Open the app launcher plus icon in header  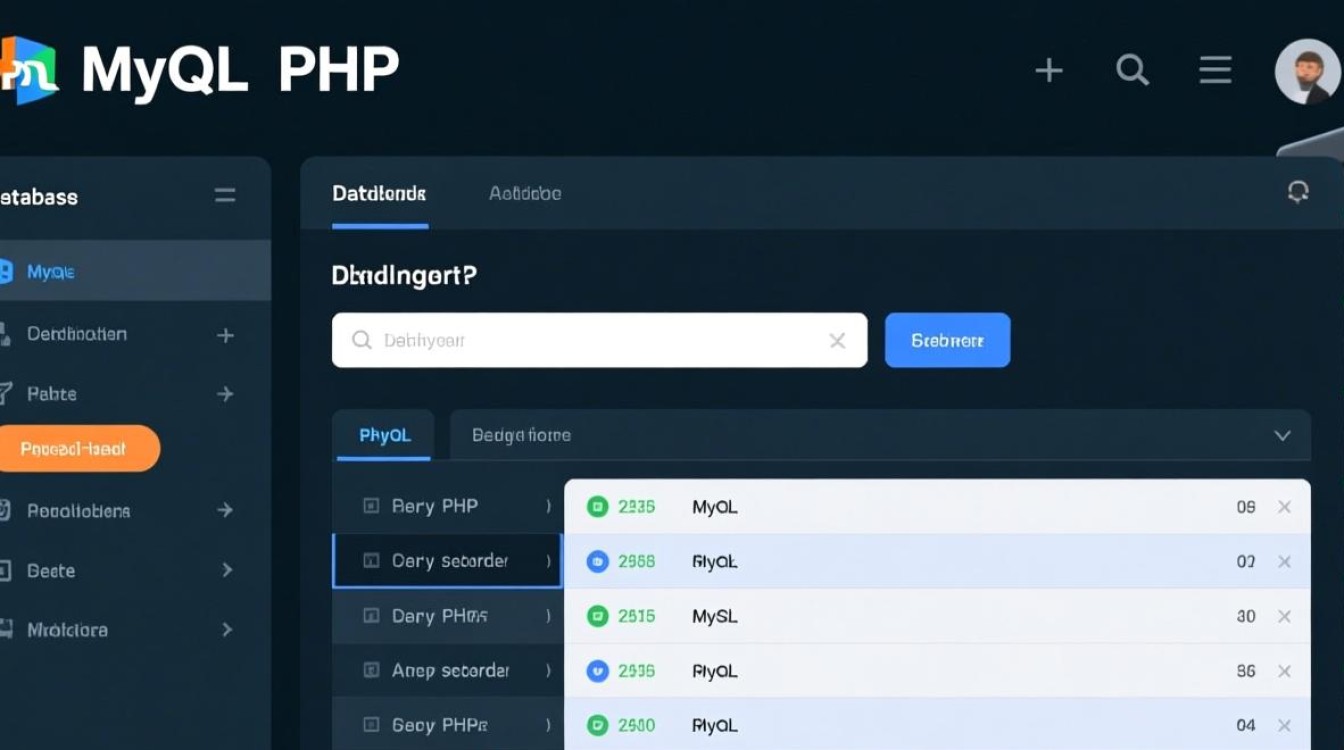click(1049, 70)
